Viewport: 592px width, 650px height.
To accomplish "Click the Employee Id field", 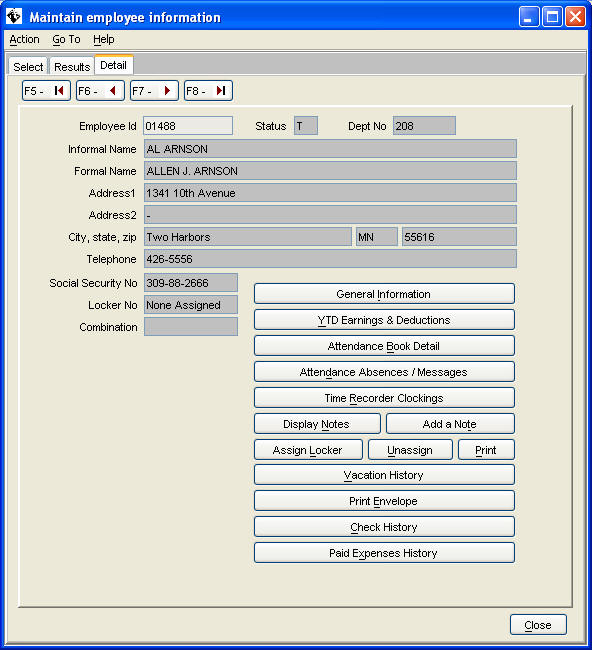I will [188, 126].
